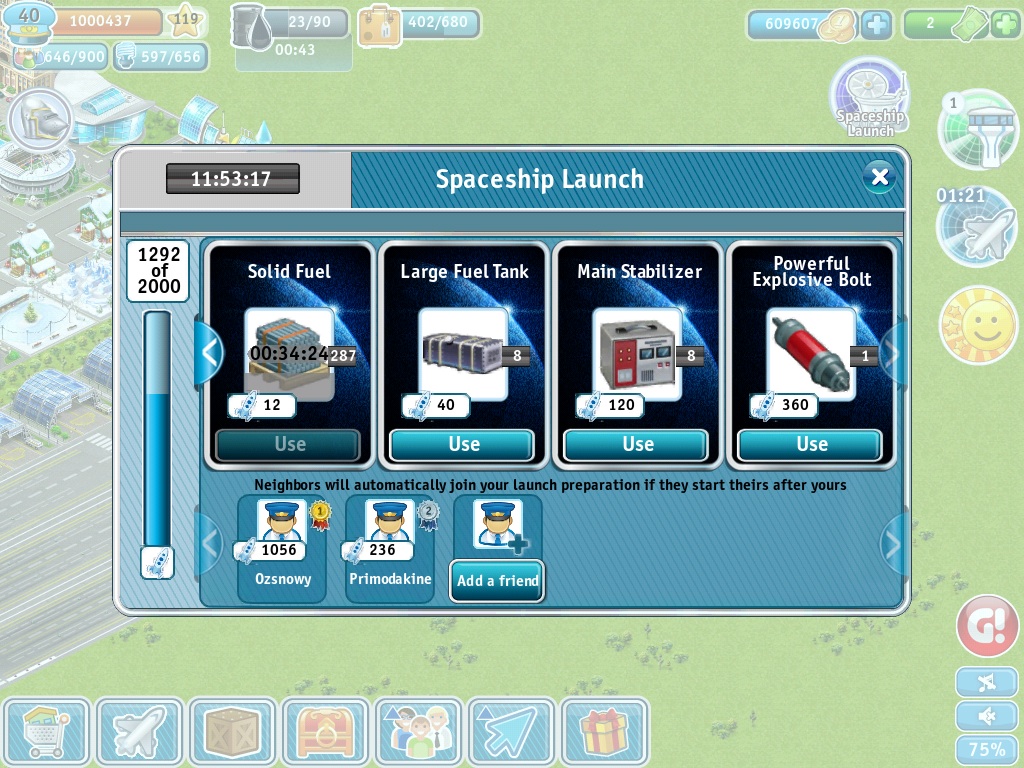Click the gift box icon
This screenshot has height=768, width=1024.
point(604,732)
